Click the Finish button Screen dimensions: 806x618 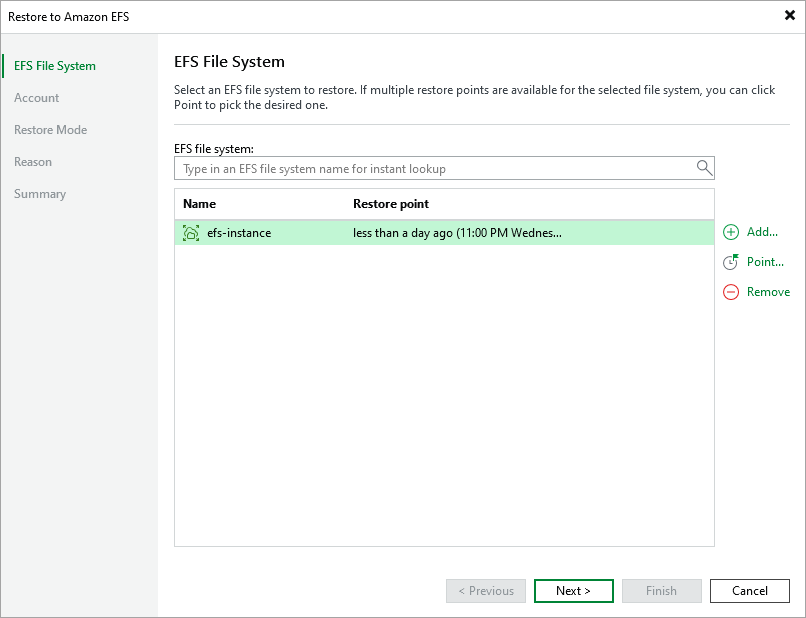pyautogui.click(x=661, y=591)
